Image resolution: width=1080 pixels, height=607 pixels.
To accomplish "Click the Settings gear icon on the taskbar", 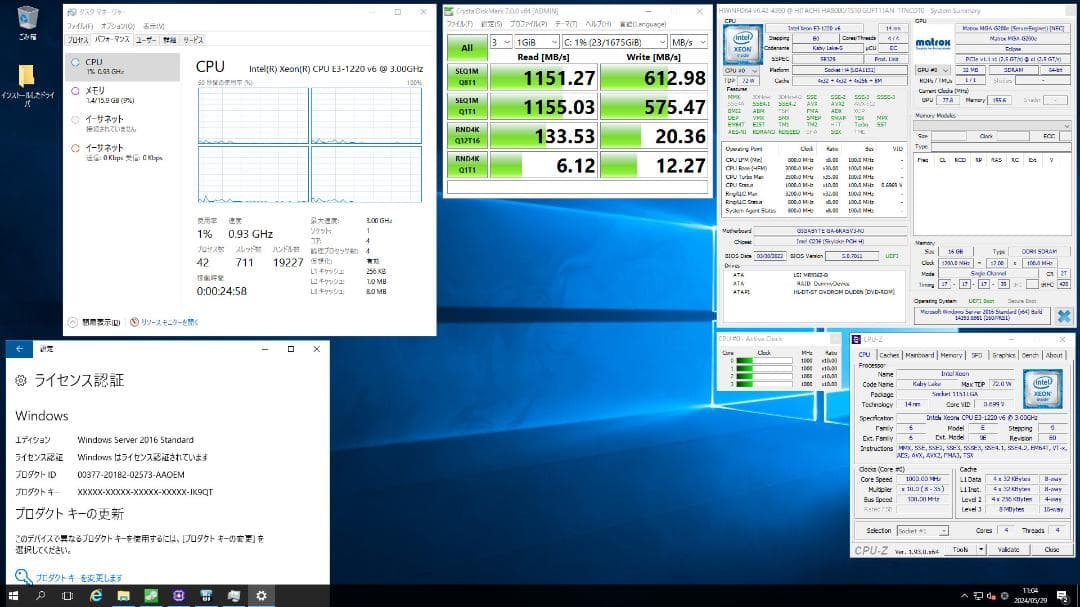I will [260, 596].
